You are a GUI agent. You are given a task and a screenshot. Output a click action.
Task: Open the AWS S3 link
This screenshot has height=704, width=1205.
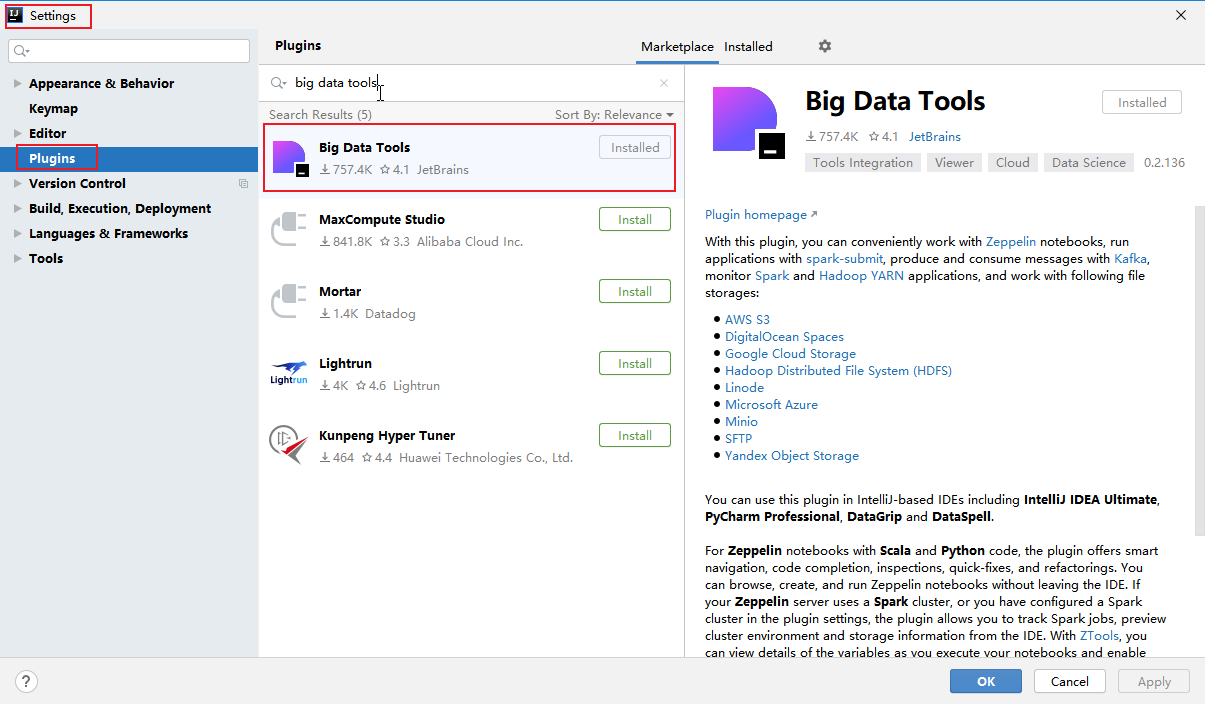(747, 320)
